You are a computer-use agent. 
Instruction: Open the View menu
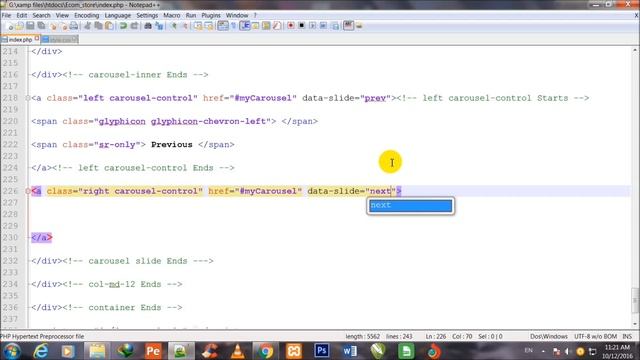point(62,16)
